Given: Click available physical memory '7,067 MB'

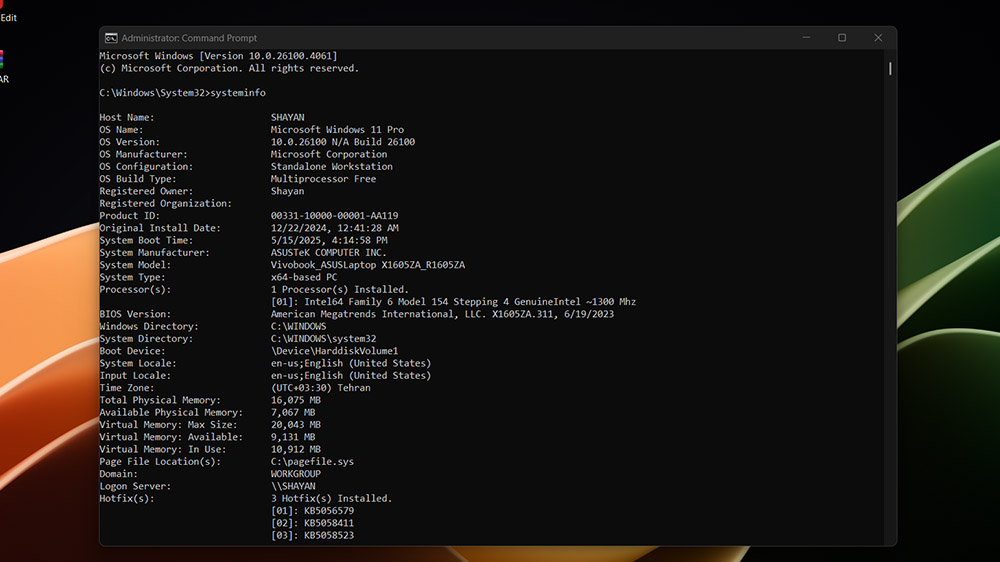Looking at the screenshot, I should click(x=293, y=413).
